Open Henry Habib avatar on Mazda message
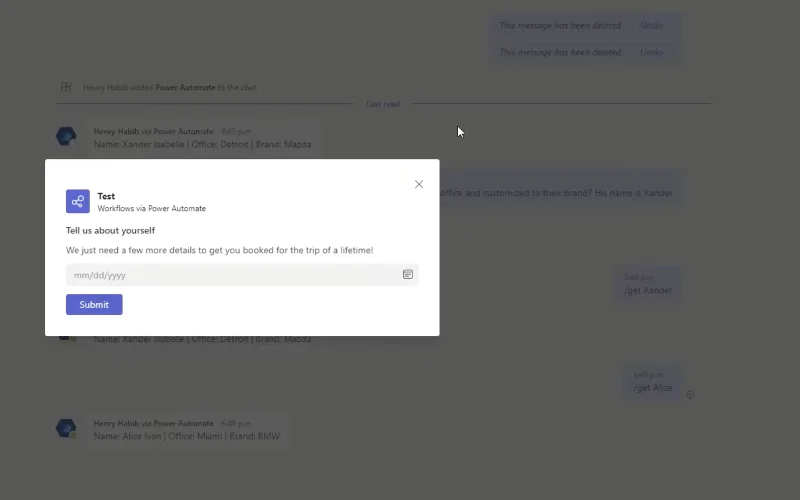 pos(66,137)
